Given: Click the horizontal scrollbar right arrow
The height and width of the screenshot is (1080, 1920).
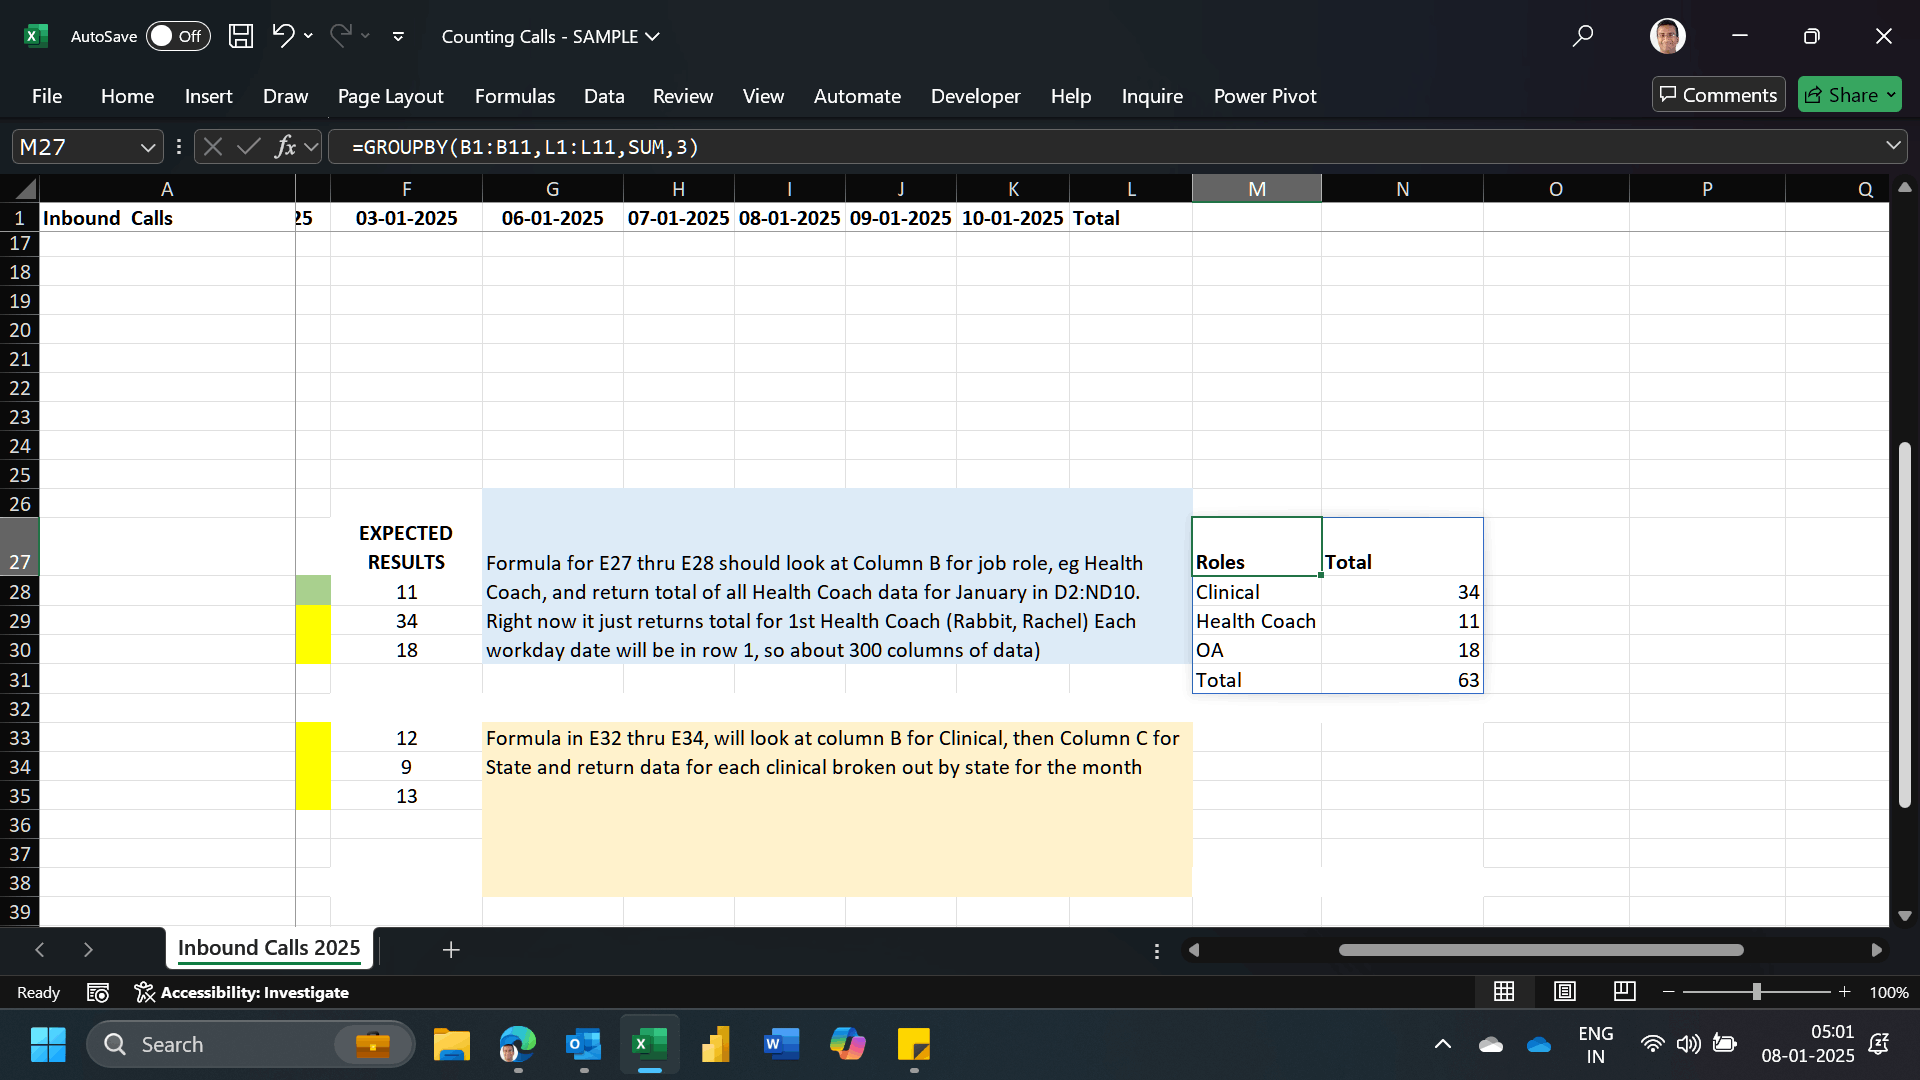Looking at the screenshot, I should pos(1876,950).
